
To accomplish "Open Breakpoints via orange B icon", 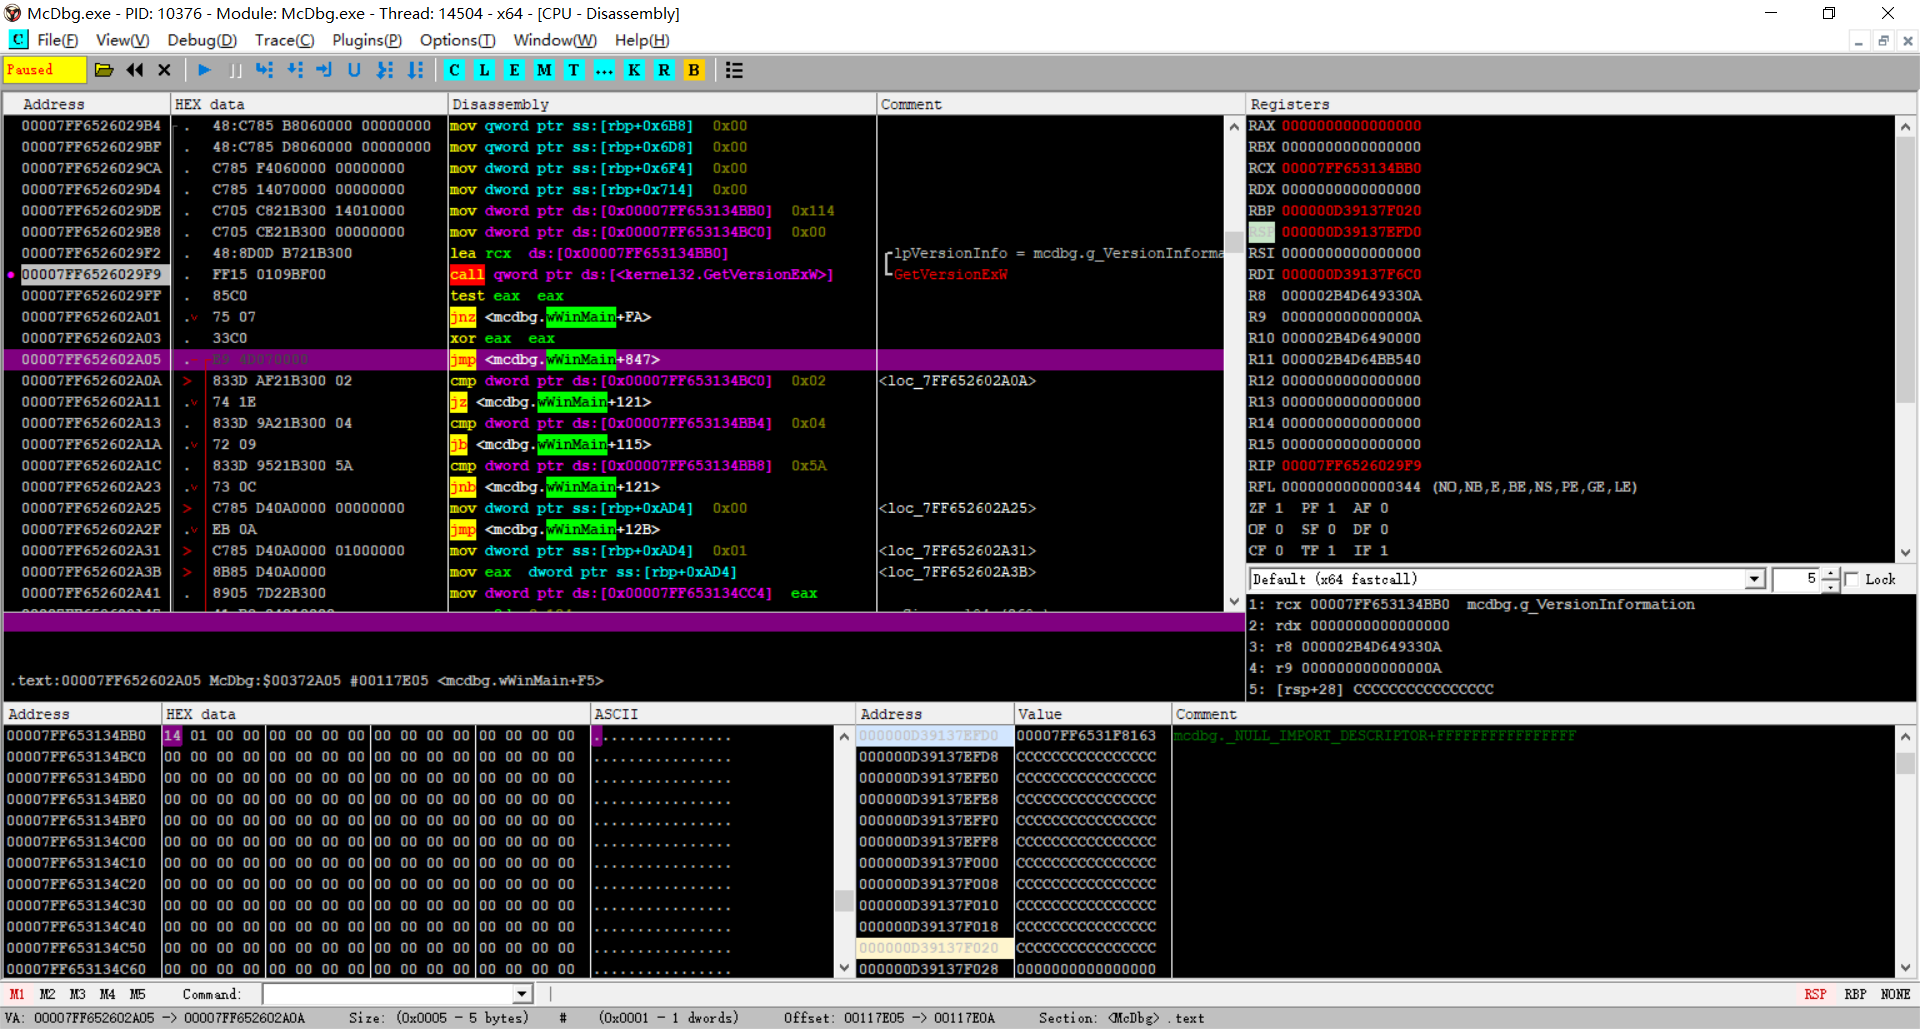I will pyautogui.click(x=694, y=70).
